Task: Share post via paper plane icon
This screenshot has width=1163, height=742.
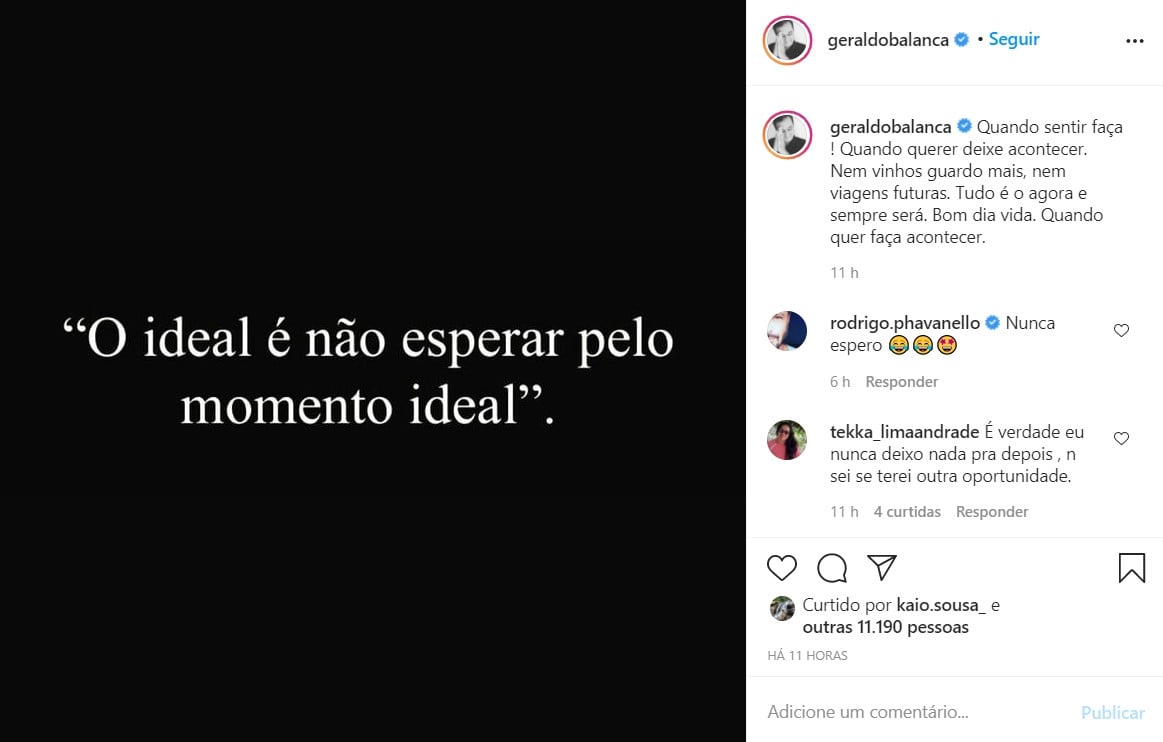Action: [882, 568]
